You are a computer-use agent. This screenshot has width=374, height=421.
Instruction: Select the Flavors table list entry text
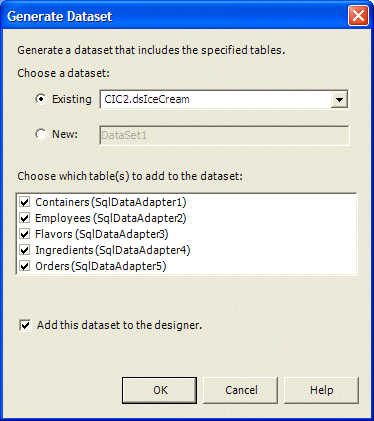[102, 234]
